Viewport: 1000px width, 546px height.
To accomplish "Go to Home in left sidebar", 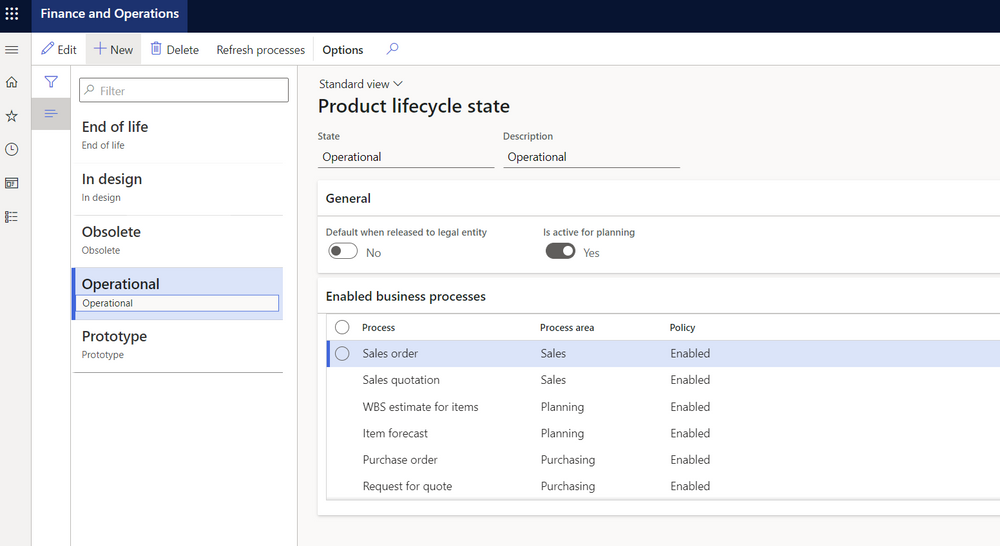I will (12, 82).
